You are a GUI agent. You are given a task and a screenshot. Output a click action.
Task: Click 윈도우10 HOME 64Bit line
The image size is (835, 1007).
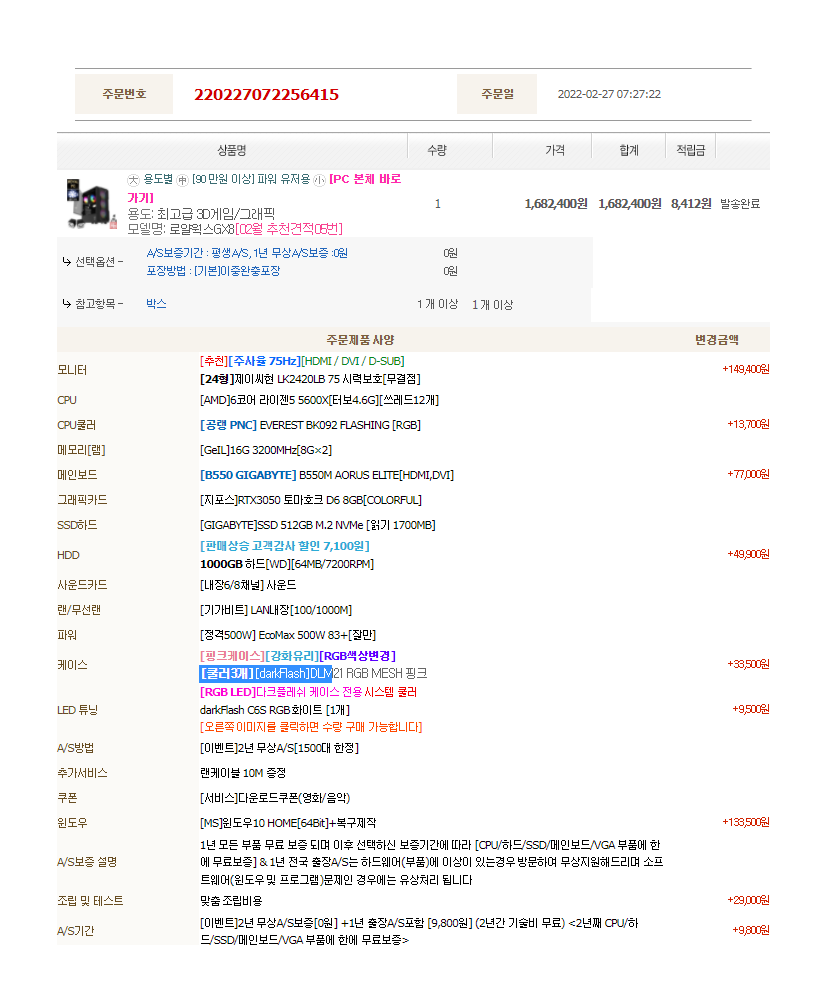tap(288, 823)
